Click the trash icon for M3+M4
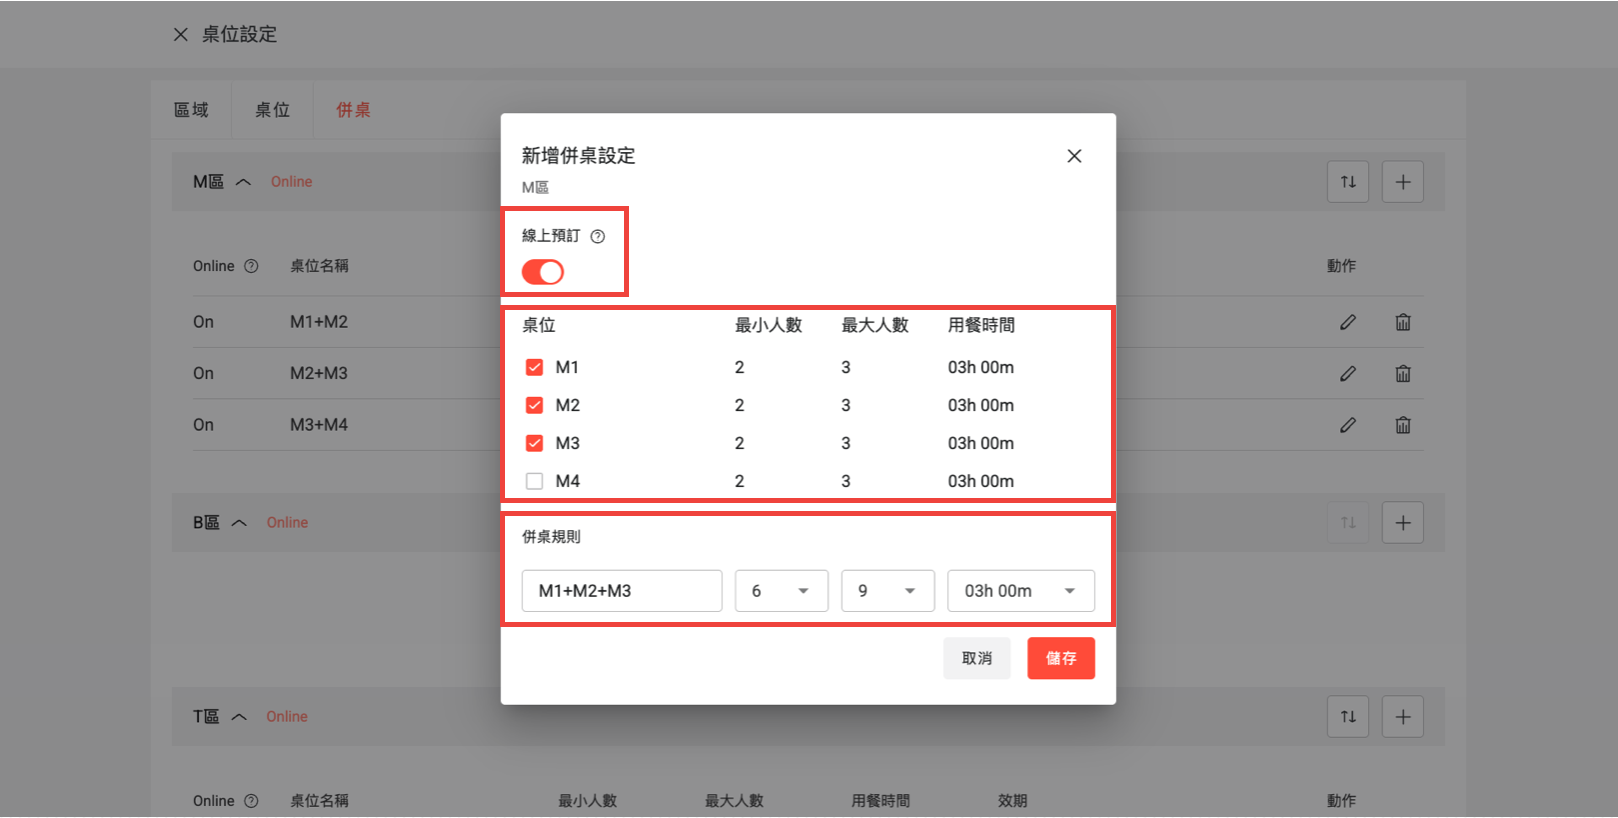 tap(1403, 425)
